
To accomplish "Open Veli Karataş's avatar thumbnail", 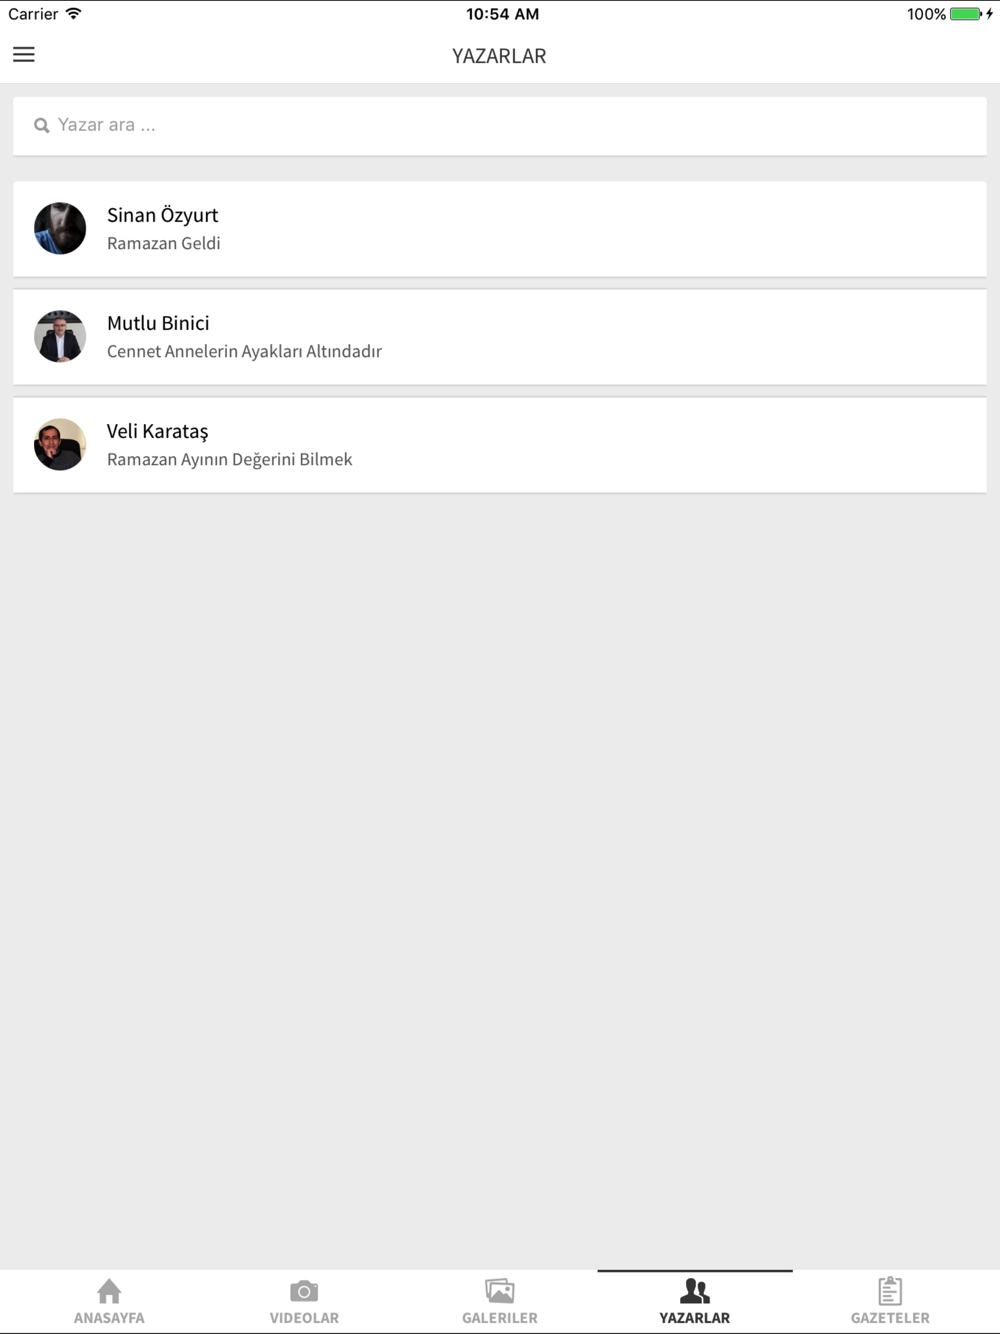I will tap(60, 444).
